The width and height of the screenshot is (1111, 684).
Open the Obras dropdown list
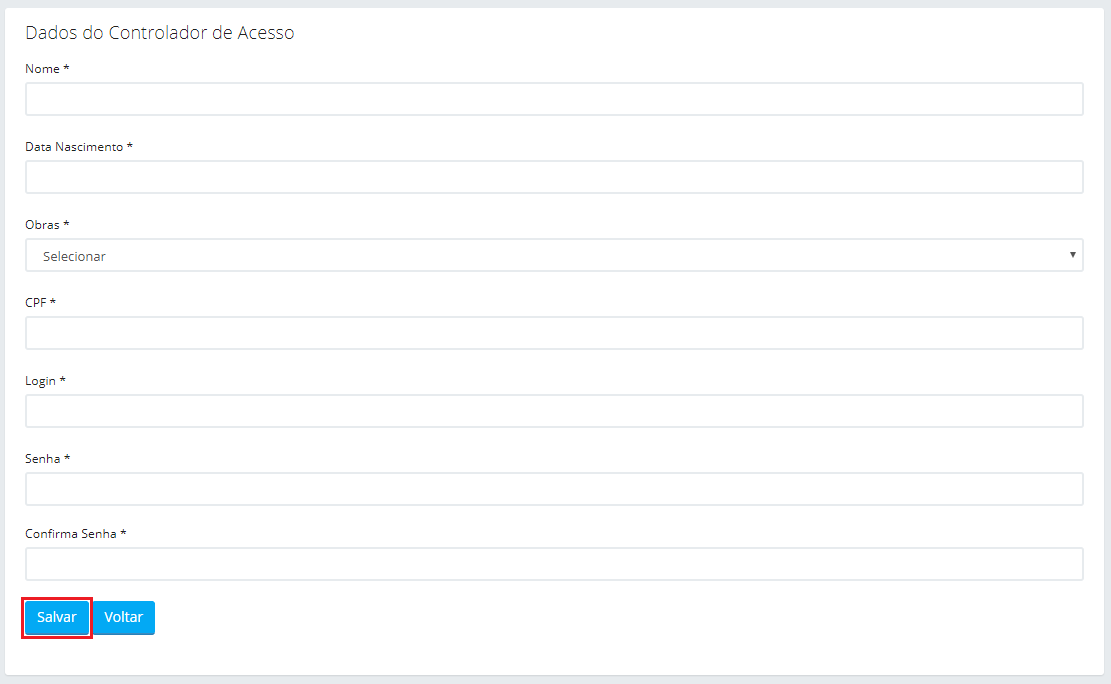[554, 255]
